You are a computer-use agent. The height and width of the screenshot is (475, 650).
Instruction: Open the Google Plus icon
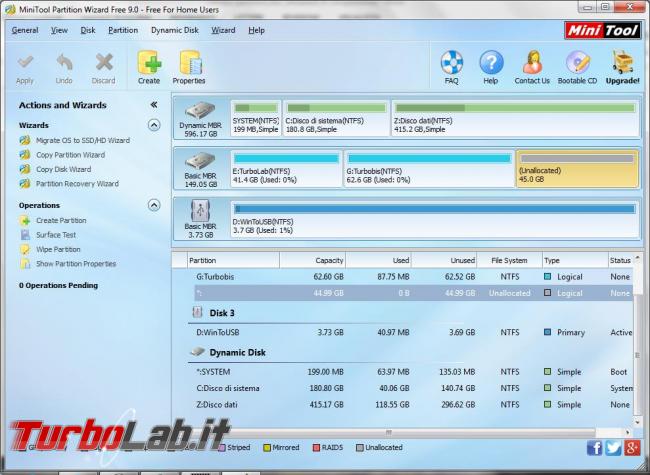(x=632, y=448)
